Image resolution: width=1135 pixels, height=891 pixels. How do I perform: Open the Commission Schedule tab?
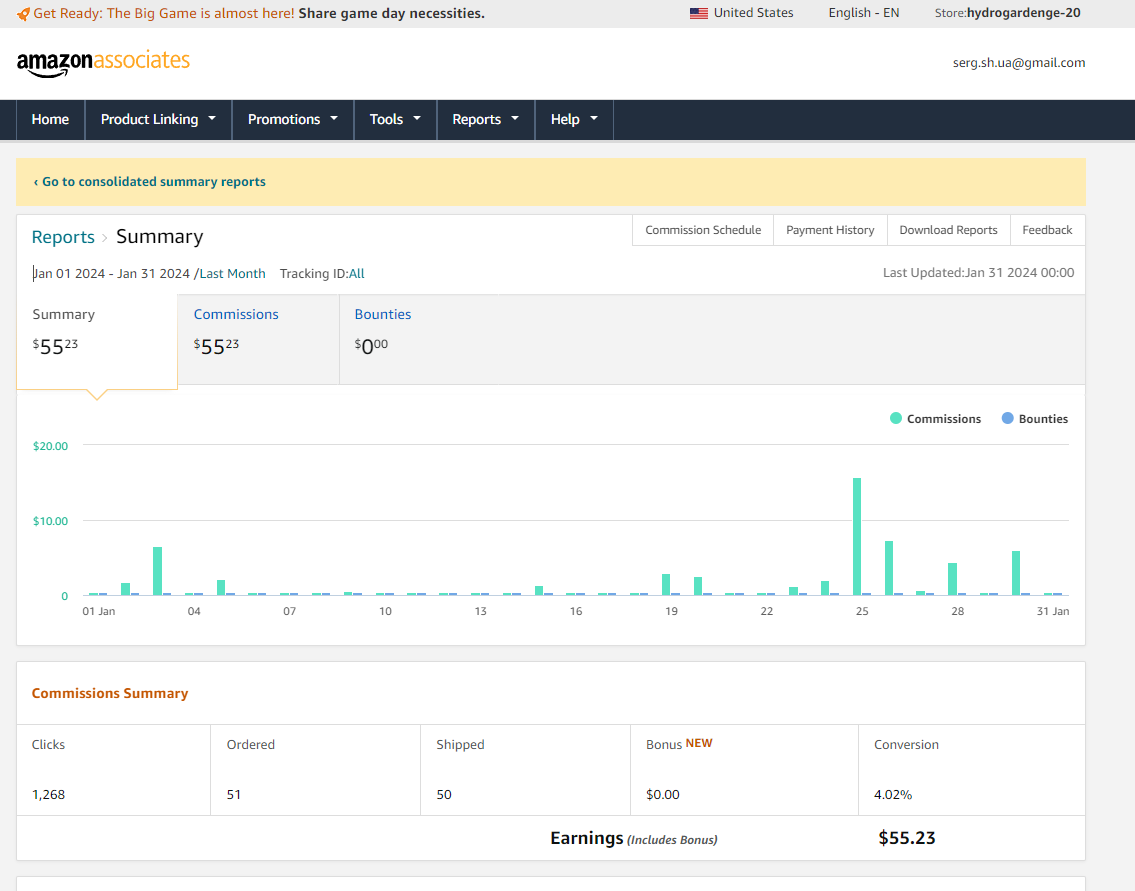click(703, 230)
